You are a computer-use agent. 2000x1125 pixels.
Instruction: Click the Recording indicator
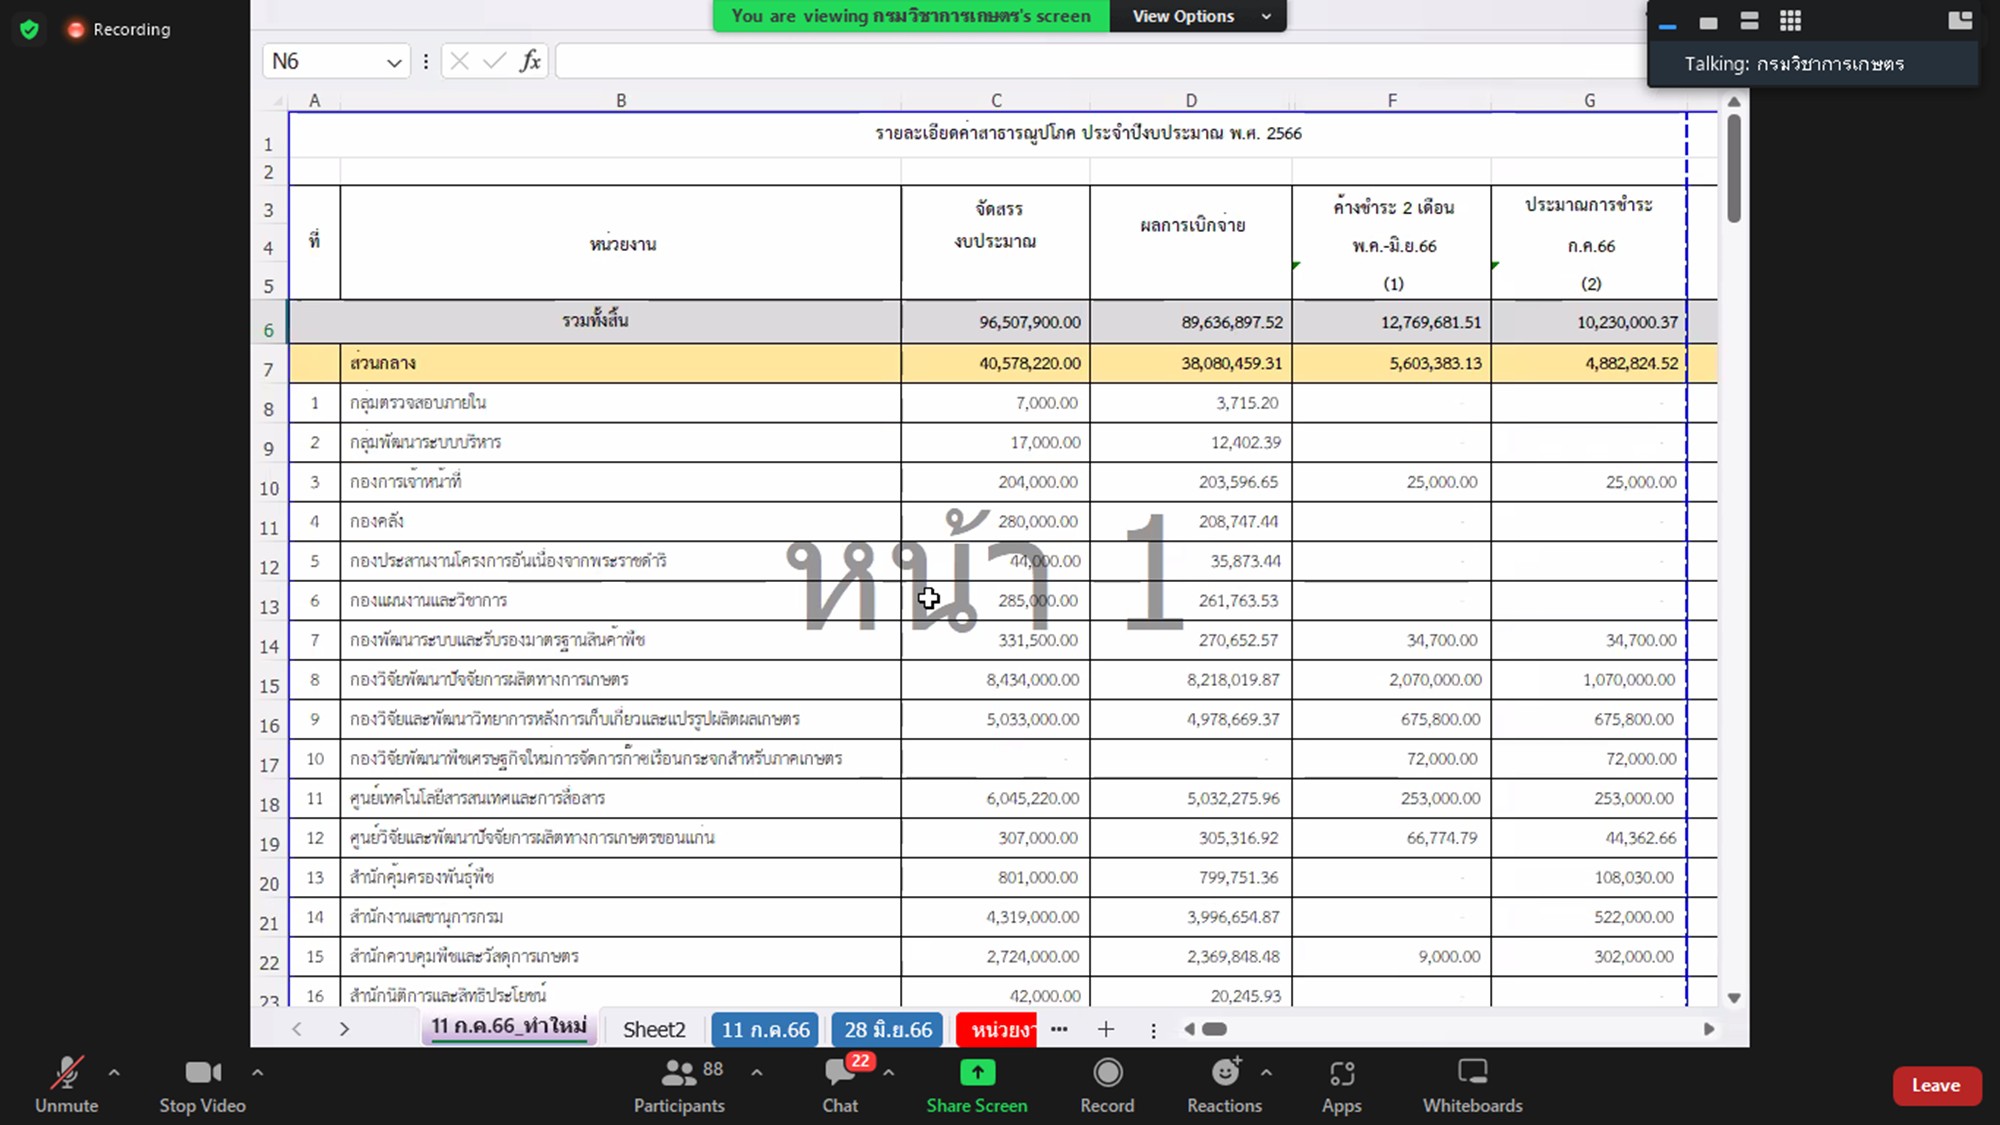119,29
